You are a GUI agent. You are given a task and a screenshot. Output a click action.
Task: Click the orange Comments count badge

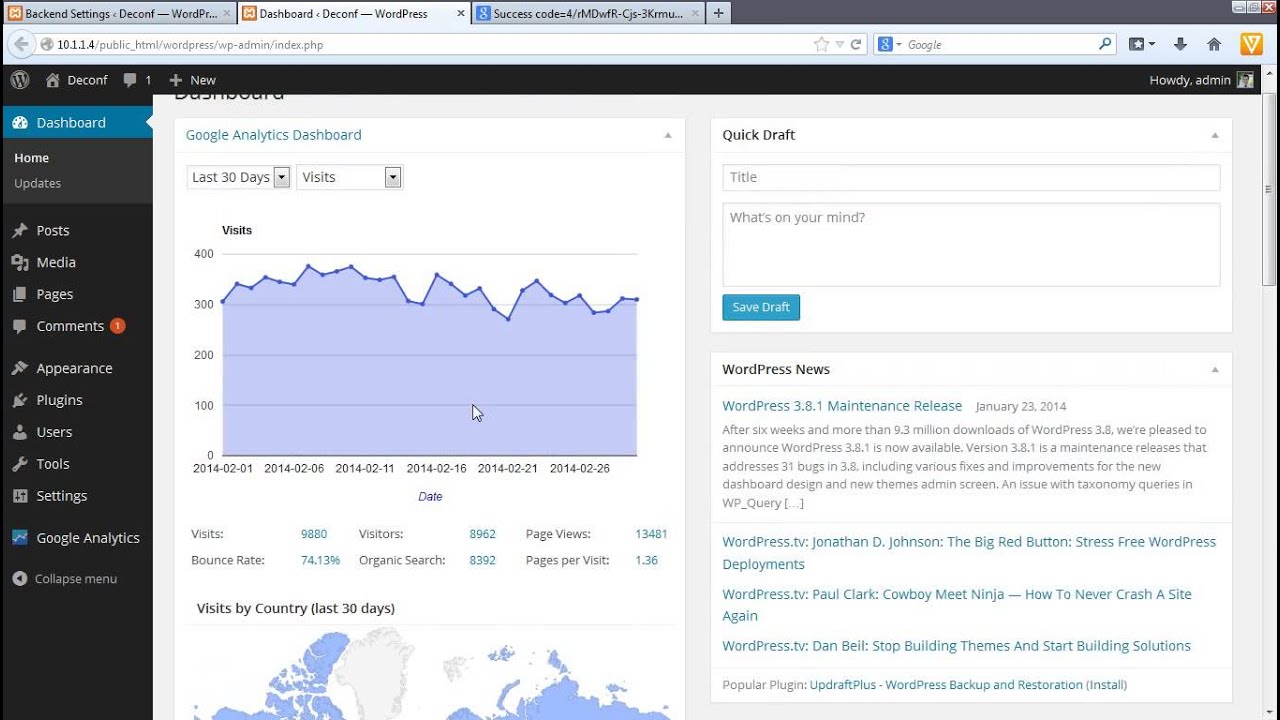117,326
